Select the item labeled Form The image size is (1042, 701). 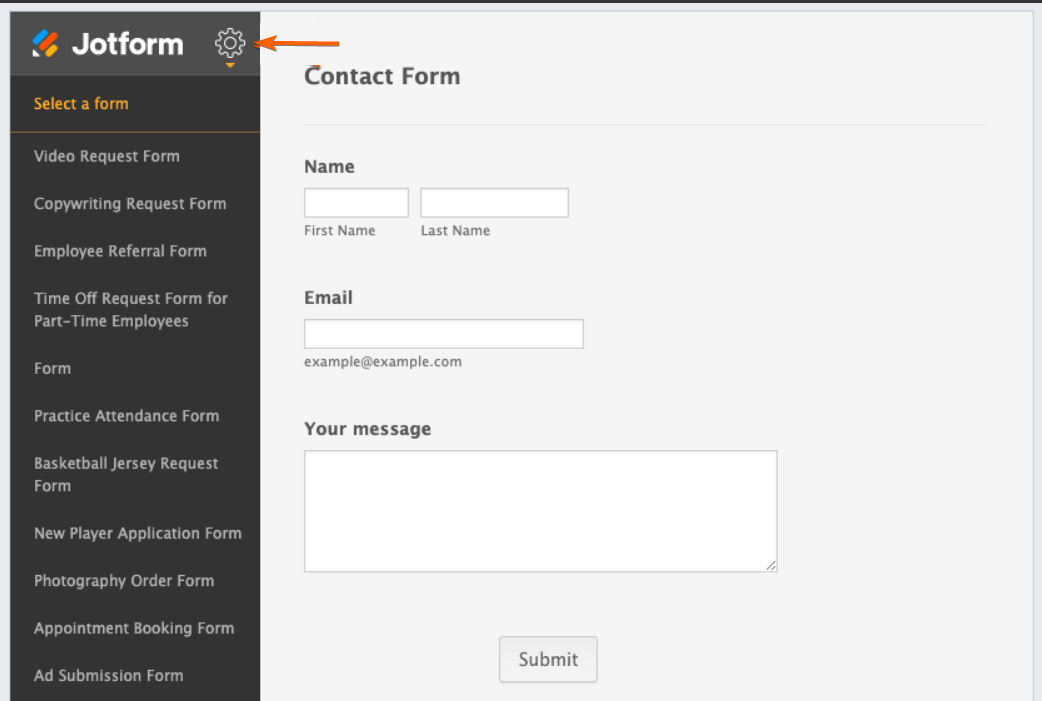click(52, 369)
